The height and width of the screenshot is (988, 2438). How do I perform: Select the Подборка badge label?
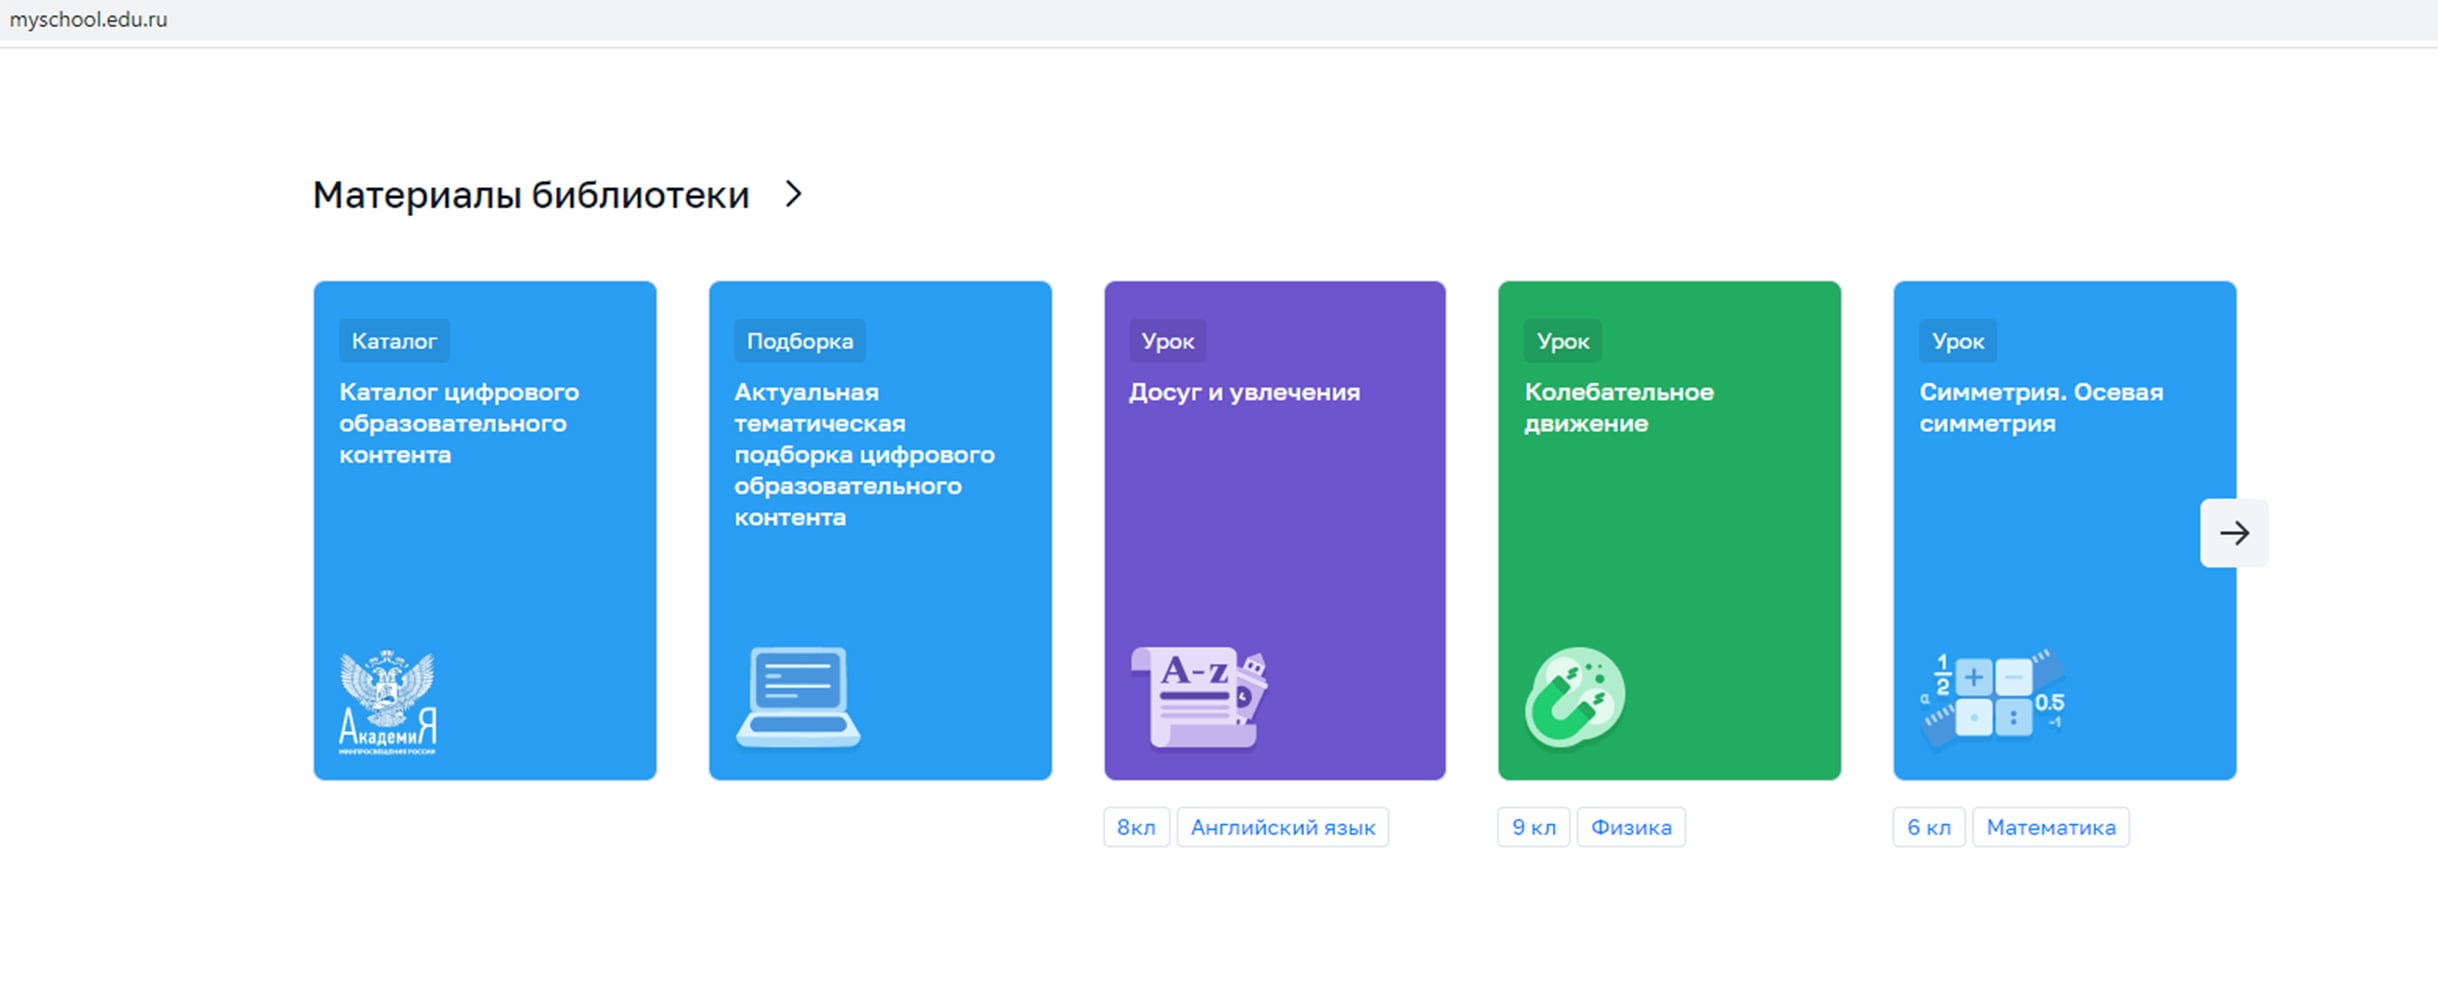[800, 341]
